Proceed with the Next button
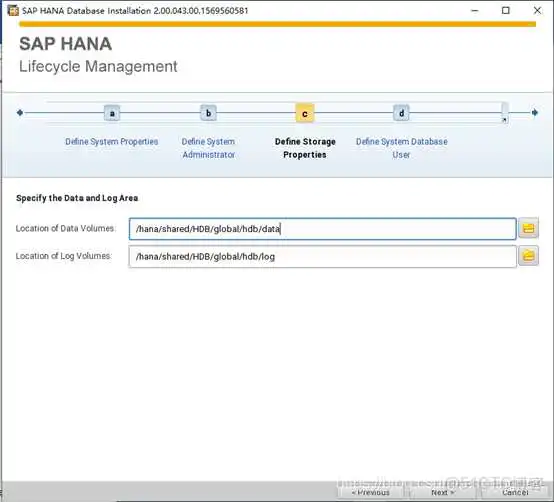 [443, 492]
